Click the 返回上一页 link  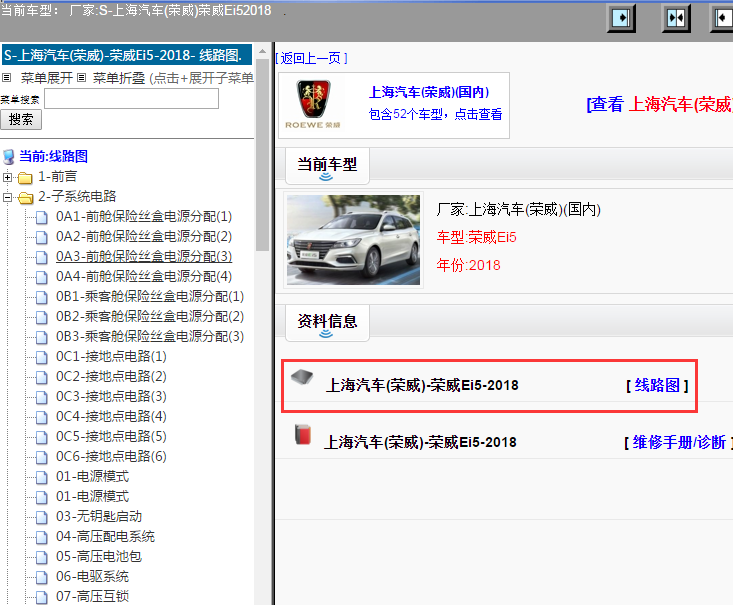(x=311, y=58)
